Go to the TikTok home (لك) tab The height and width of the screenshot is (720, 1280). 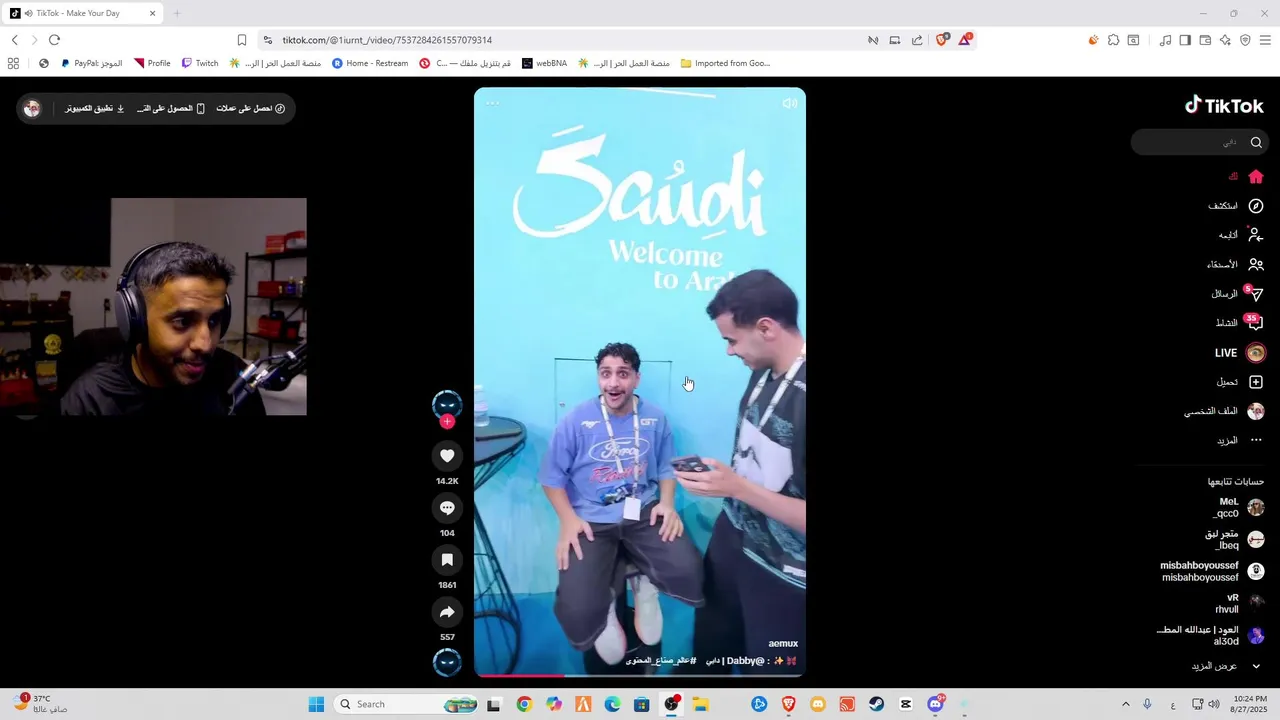(1245, 176)
